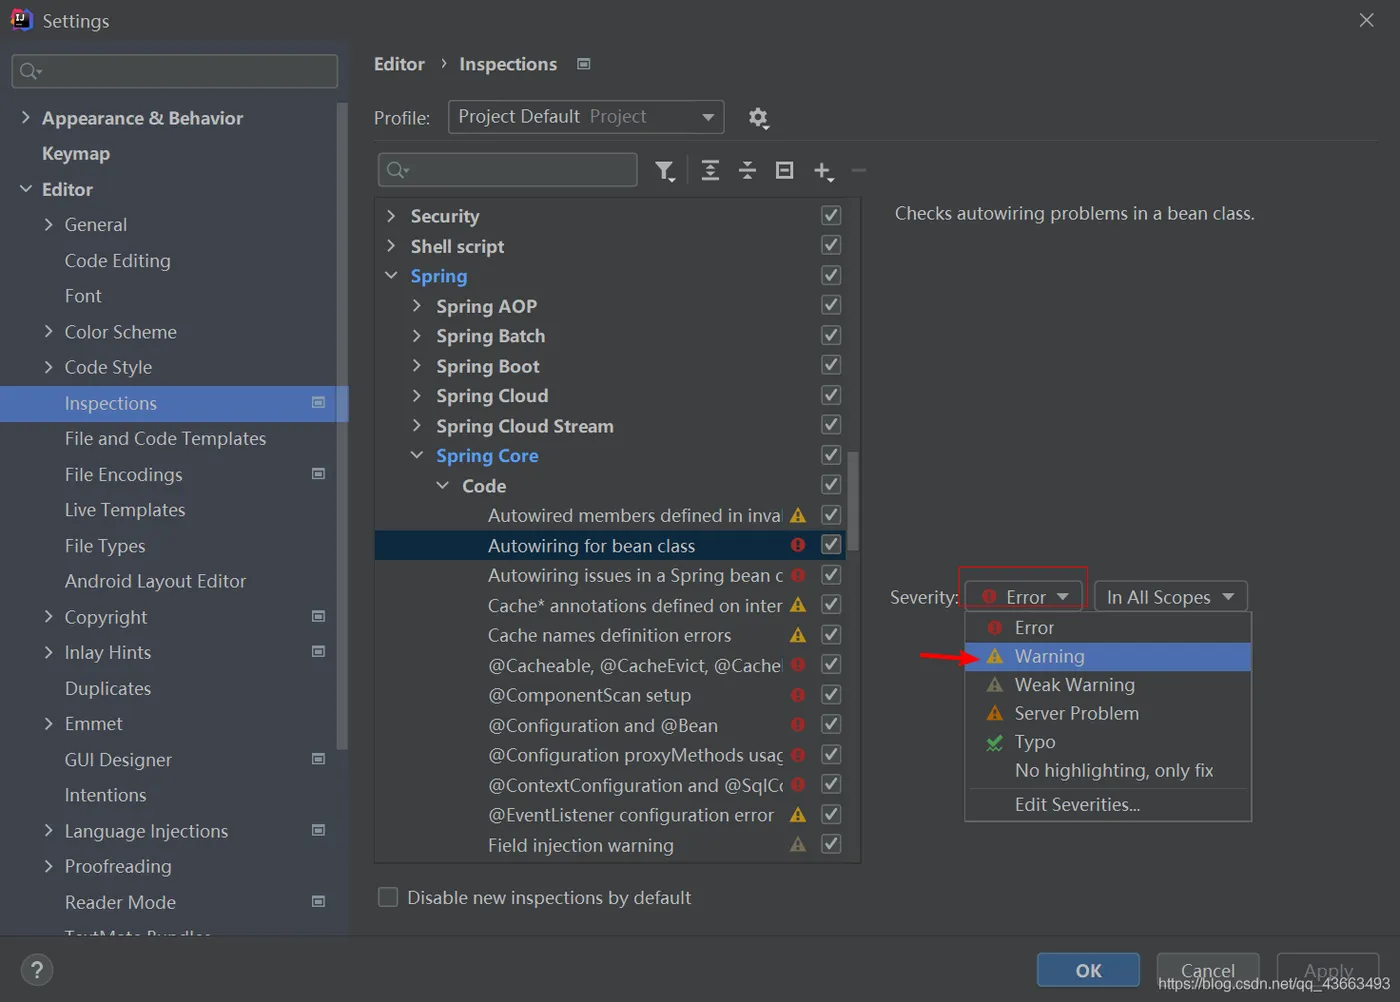Click the project icon on Reader Mode row
Screen dimensions: 1400x1002
(x=319, y=902)
